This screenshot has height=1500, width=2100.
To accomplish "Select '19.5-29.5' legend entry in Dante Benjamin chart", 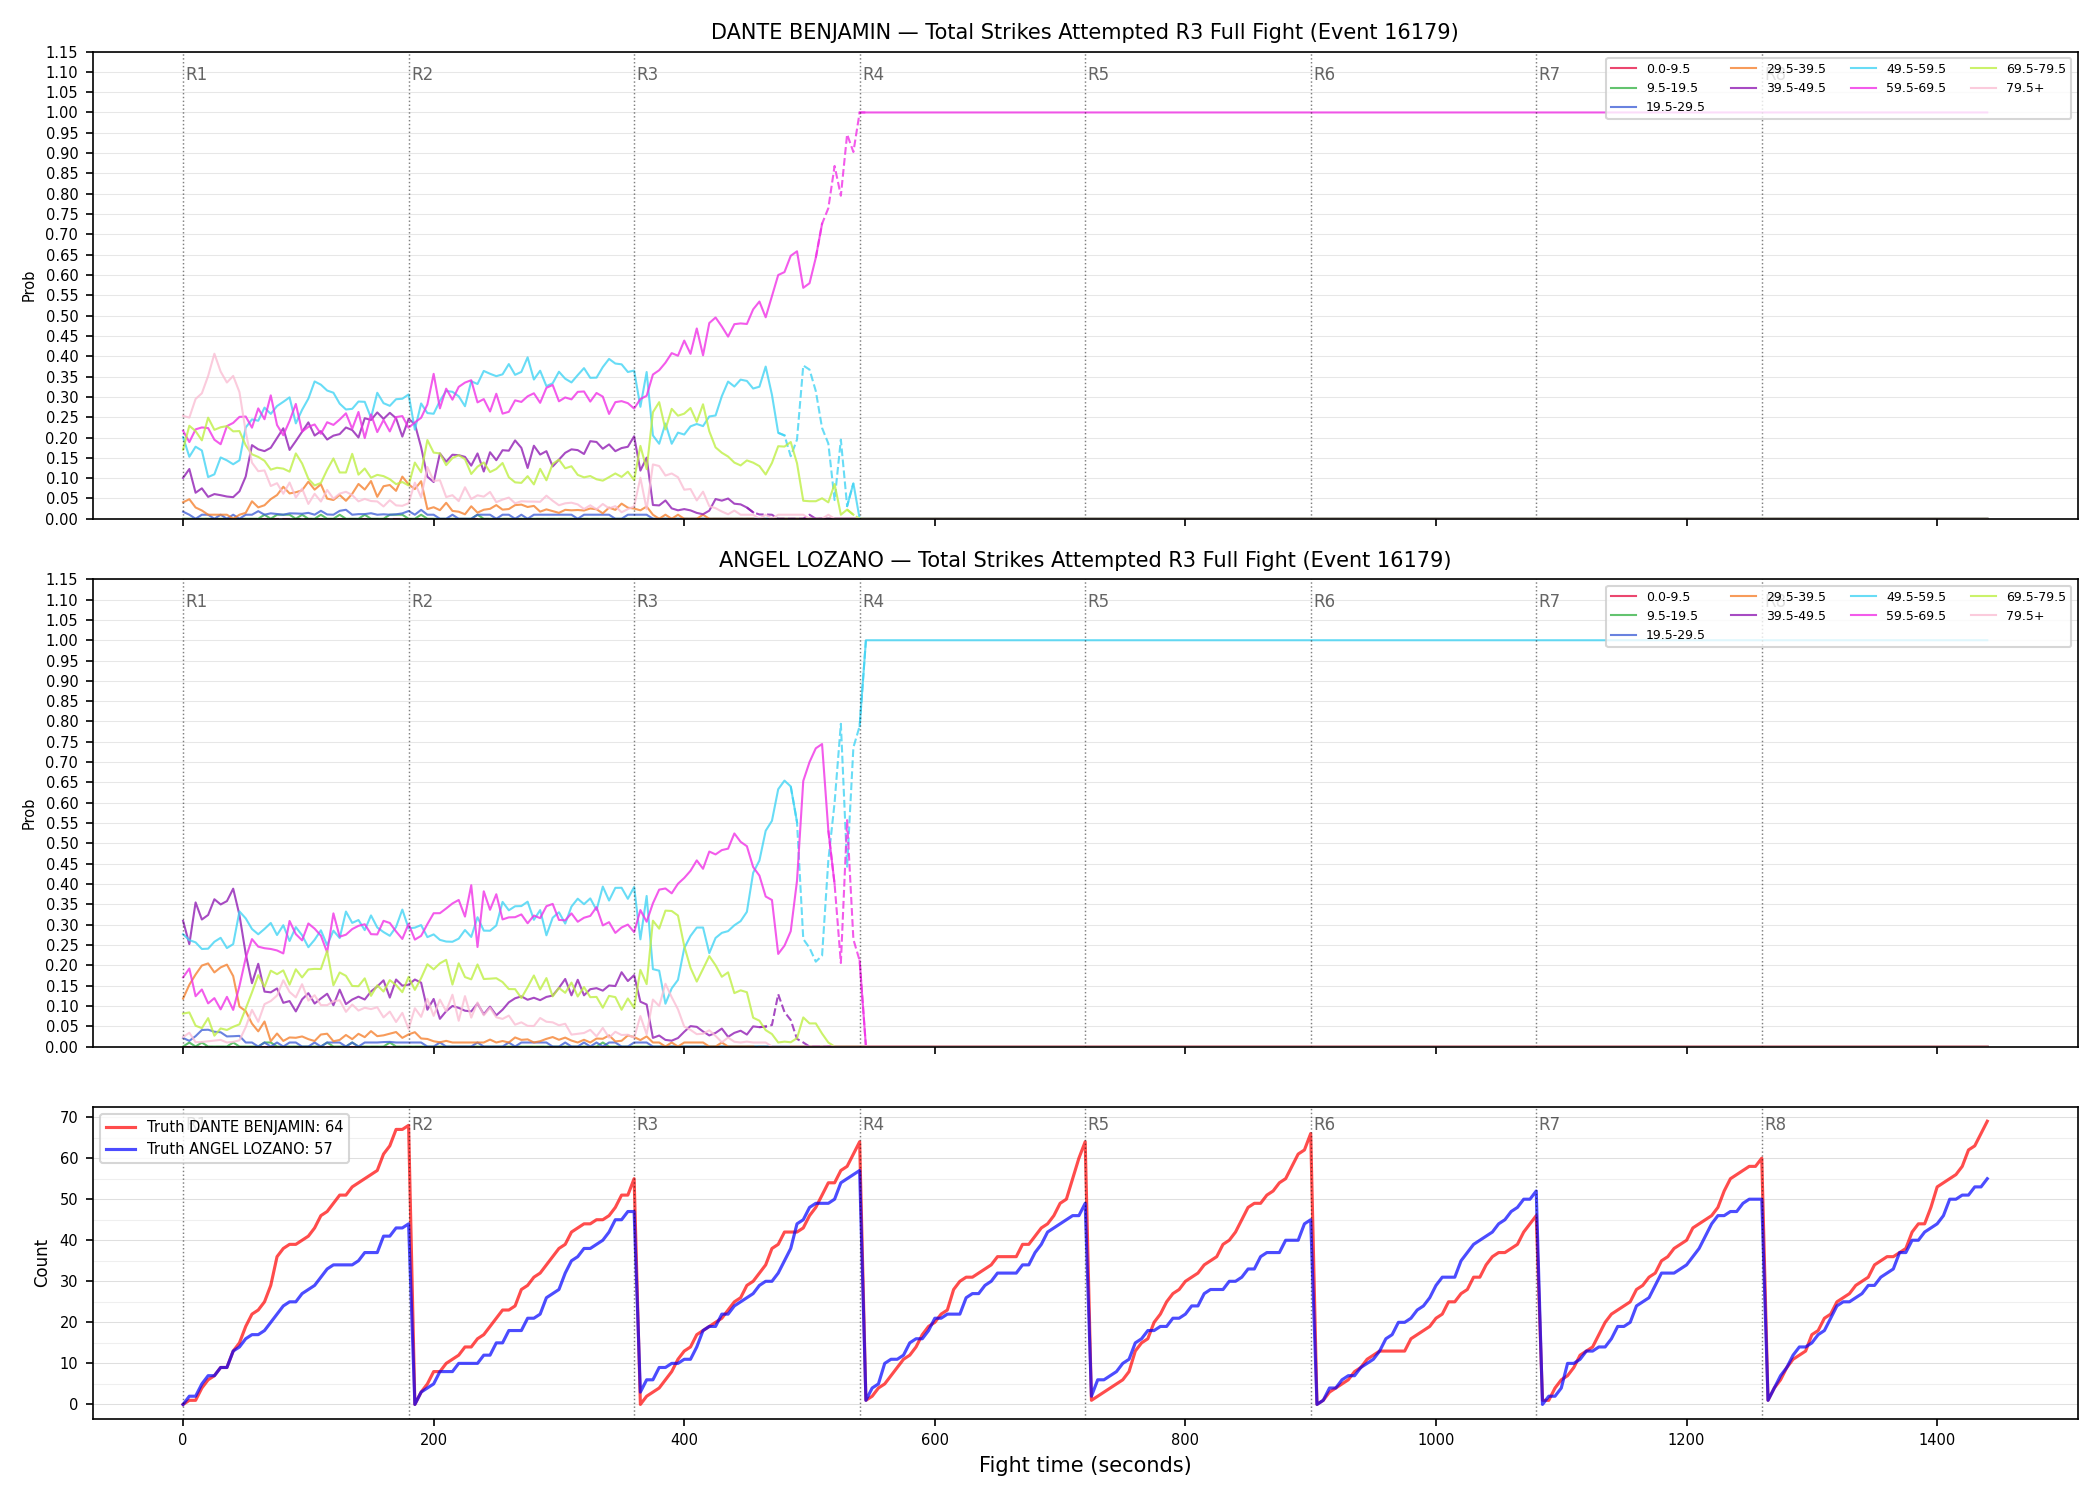I will coord(1658,107).
